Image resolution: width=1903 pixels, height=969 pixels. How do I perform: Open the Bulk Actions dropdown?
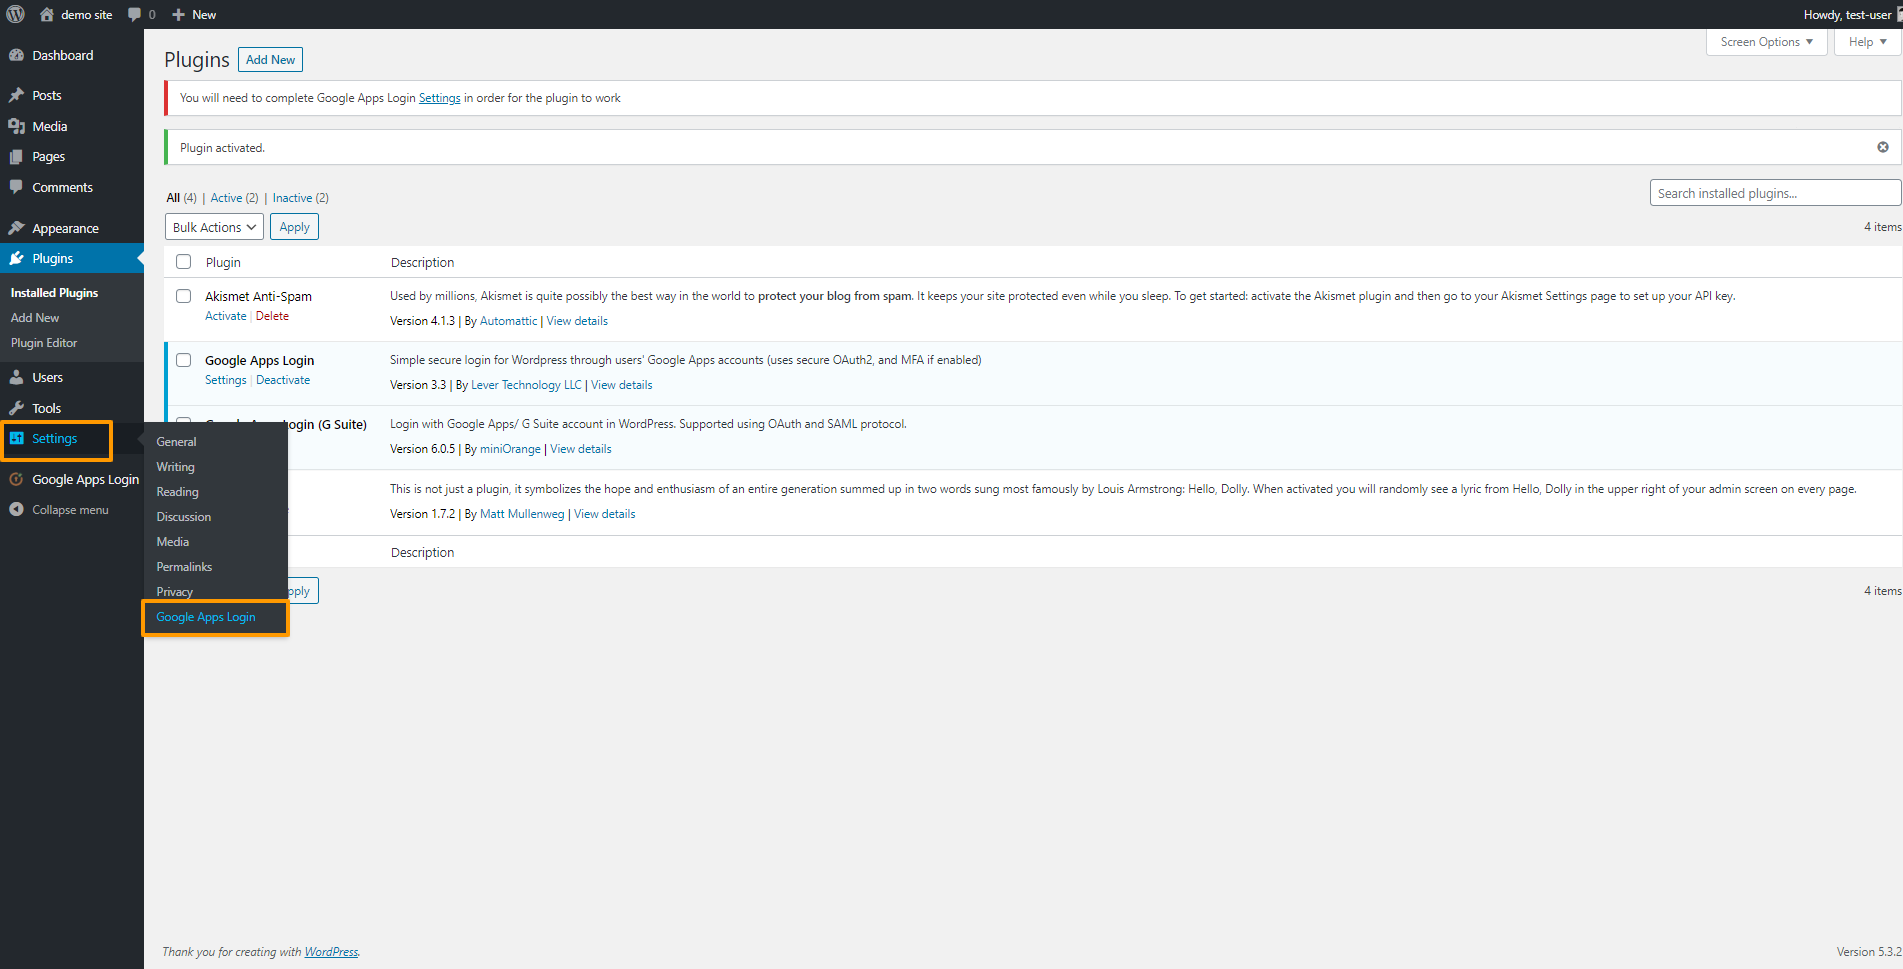point(214,227)
